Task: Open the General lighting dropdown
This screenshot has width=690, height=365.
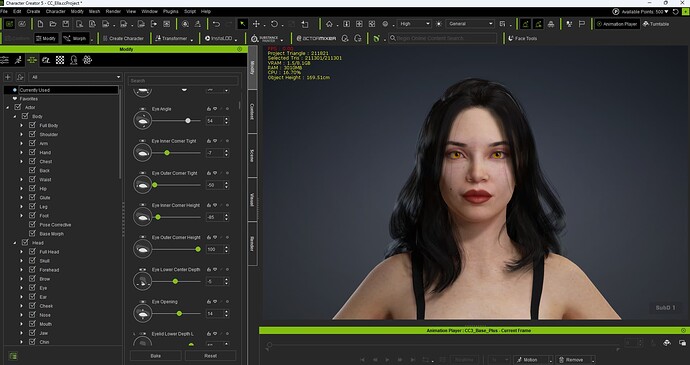Action: [470, 24]
